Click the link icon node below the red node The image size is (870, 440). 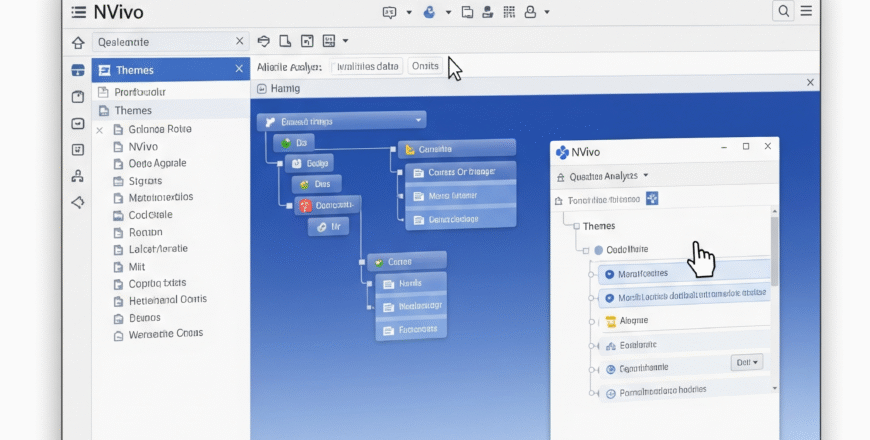tap(328, 227)
